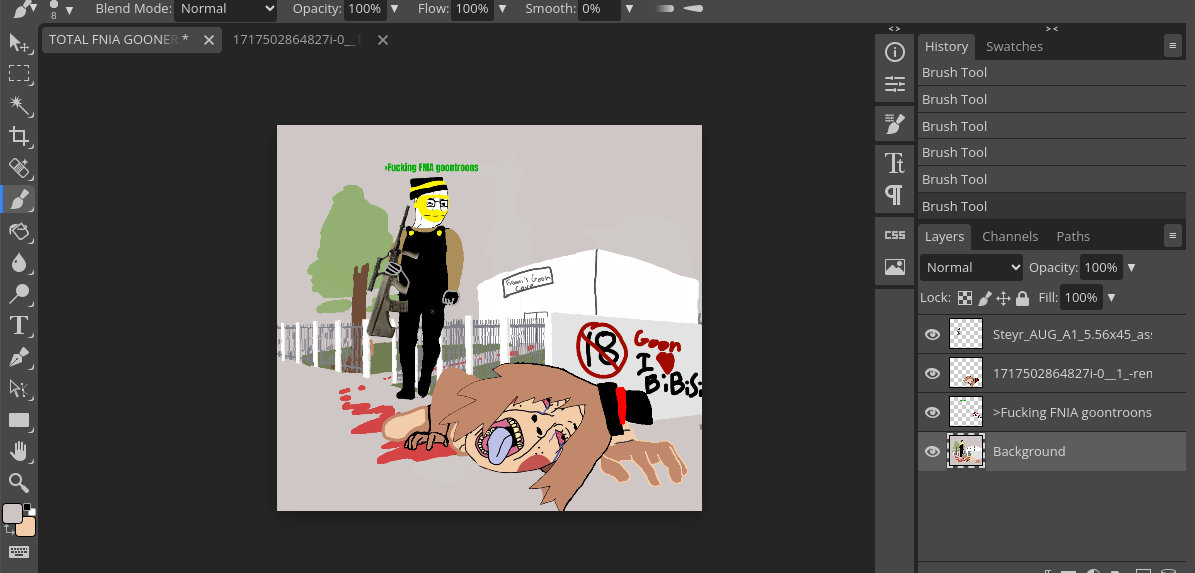
Task: Open the Info panel icon
Action: click(x=894, y=52)
